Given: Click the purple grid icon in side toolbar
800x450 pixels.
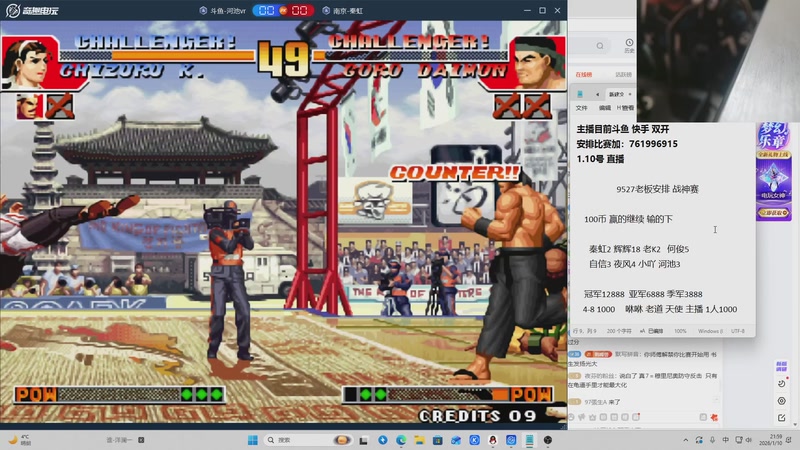Looking at the screenshot, I should pyautogui.click(x=781, y=366).
